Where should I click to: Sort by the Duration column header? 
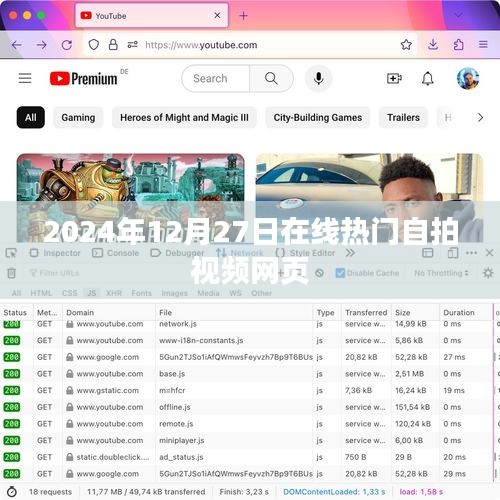tap(465, 313)
